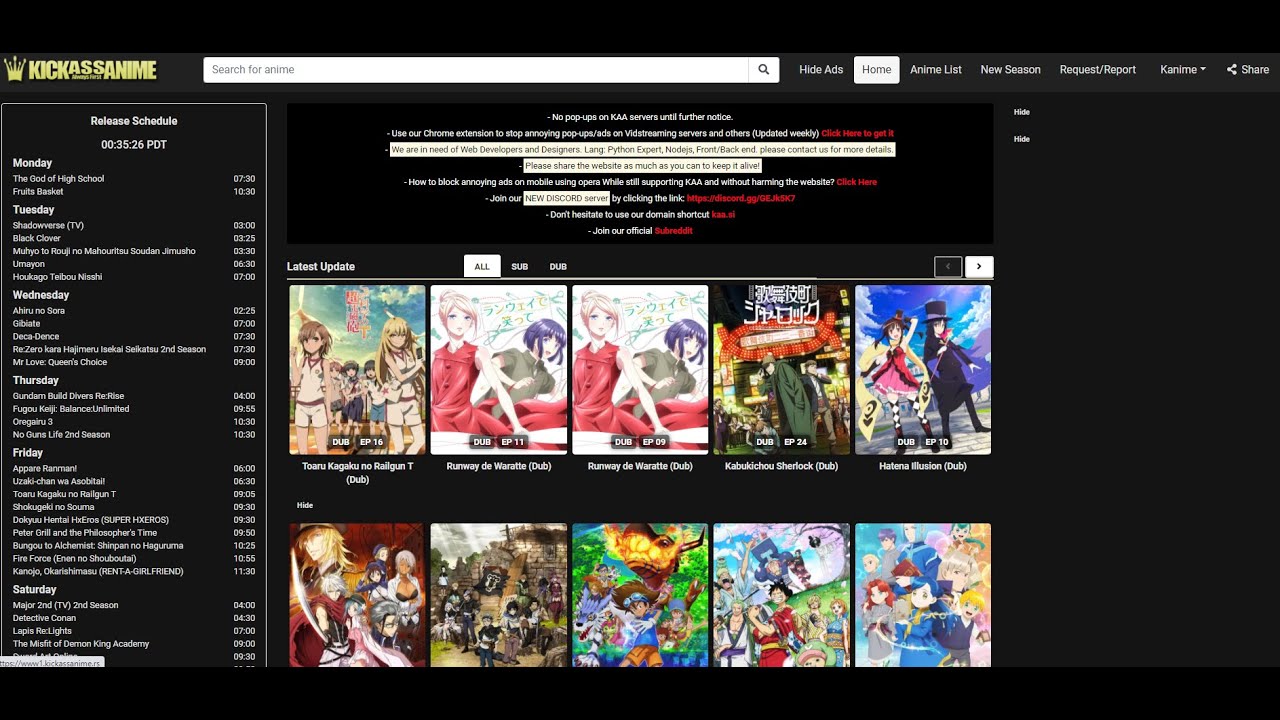This screenshot has width=1280, height=720.
Task: Open Shokugeki no Souma schedule entry
Action: [x=53, y=507]
